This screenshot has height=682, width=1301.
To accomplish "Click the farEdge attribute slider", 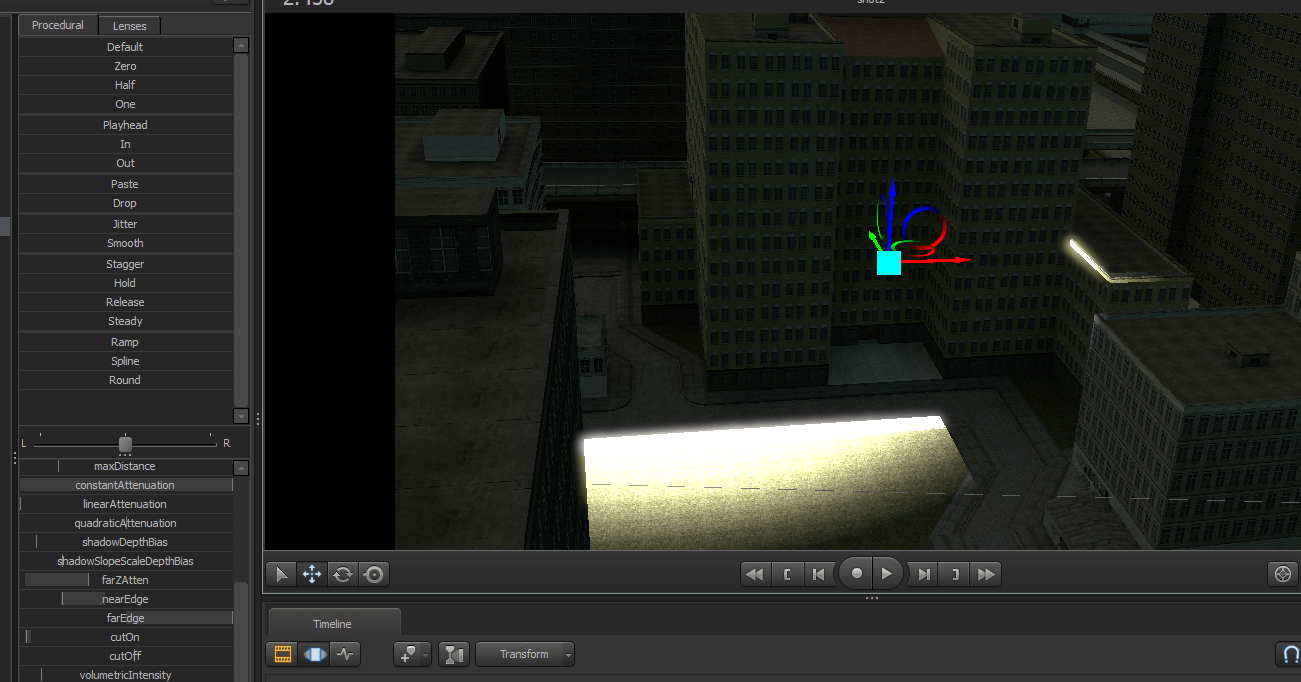I will coord(126,618).
